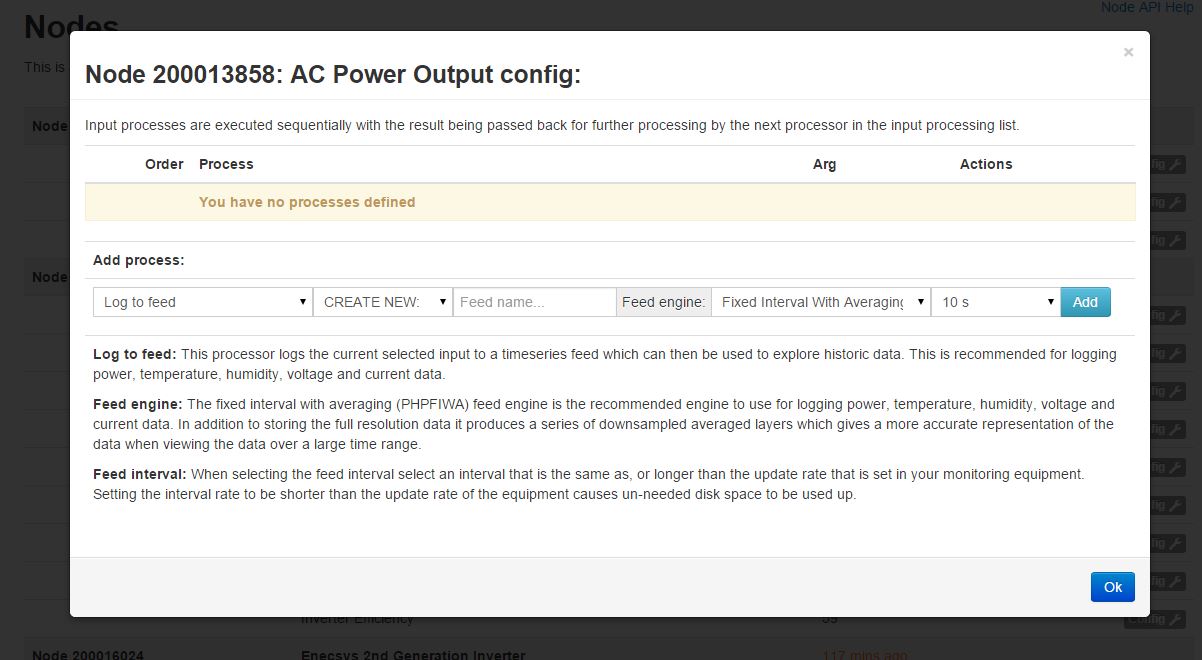Click the Order column header
1202x660 pixels.
pyautogui.click(x=164, y=164)
